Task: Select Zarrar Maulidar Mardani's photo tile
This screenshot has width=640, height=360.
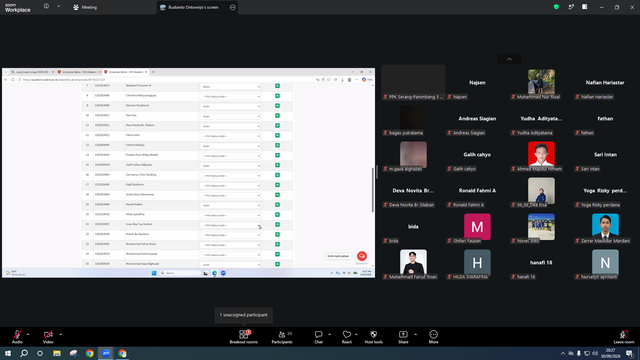Action: pyautogui.click(x=605, y=227)
